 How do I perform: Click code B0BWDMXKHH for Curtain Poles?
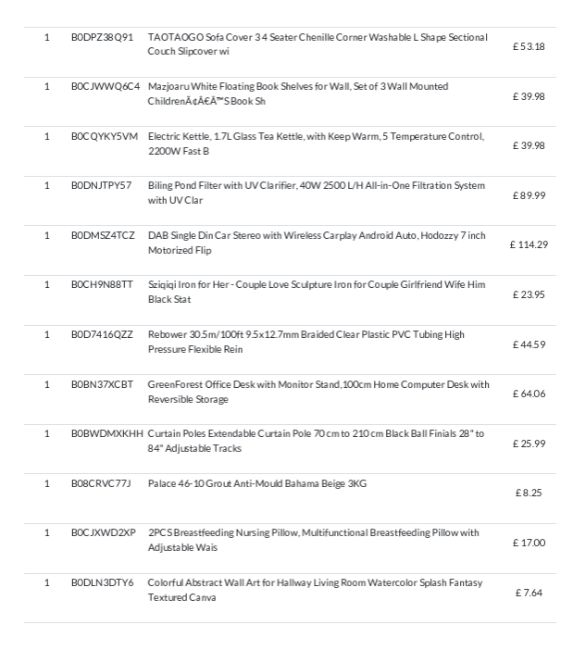coord(107,434)
